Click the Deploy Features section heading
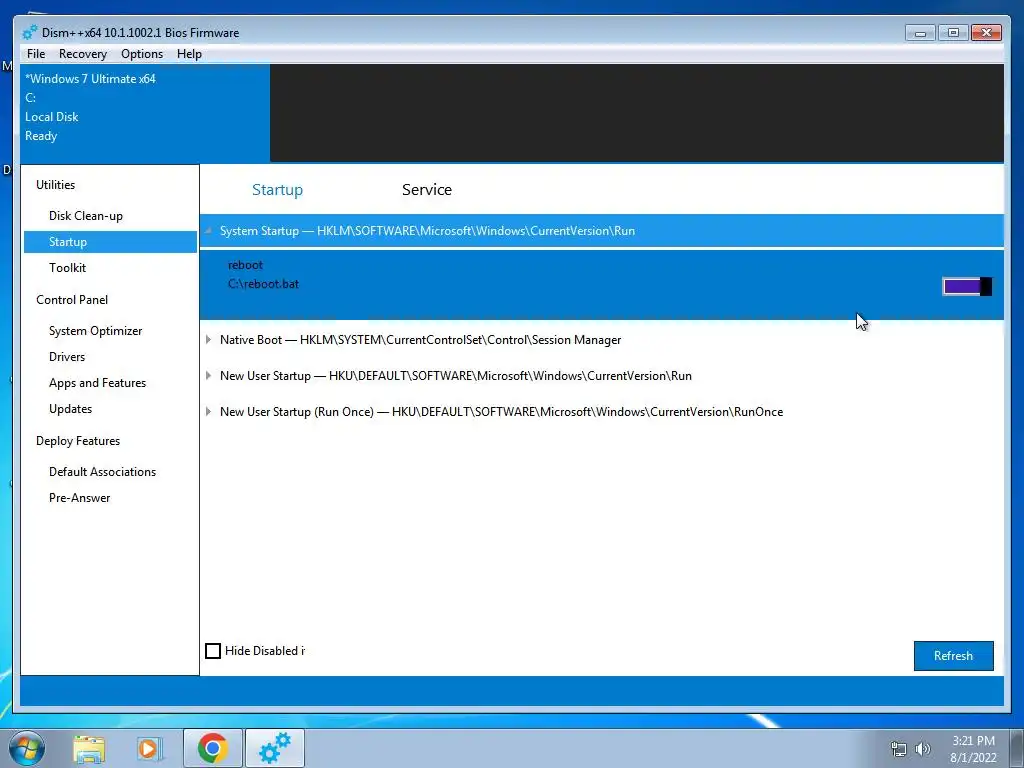The width and height of the screenshot is (1024, 768). point(78,441)
